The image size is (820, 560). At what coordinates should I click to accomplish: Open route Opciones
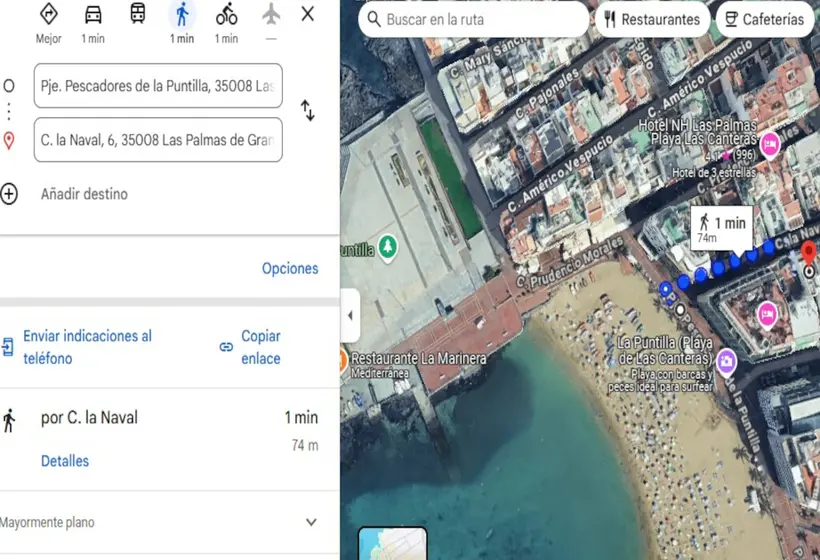(x=290, y=268)
